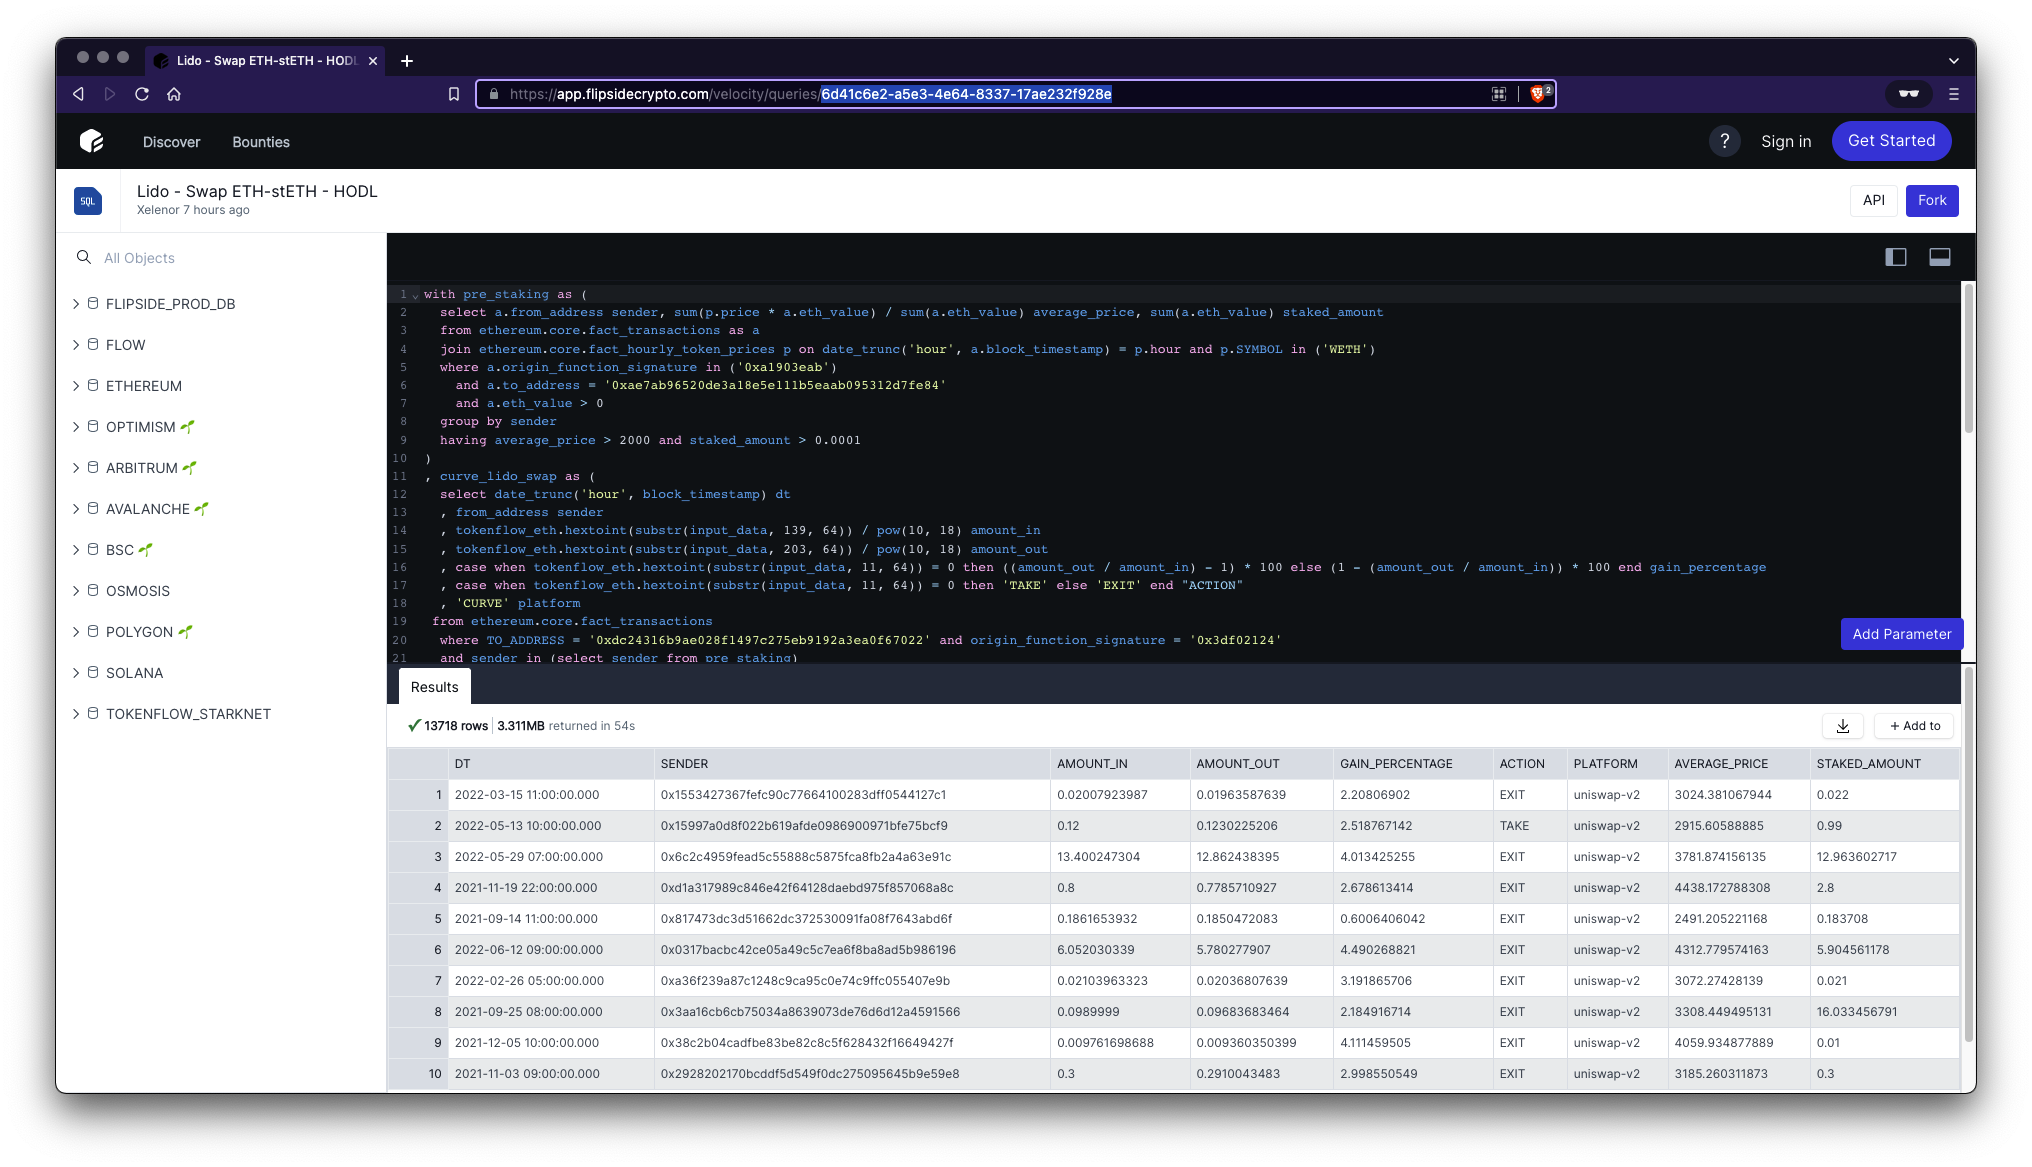
Task: Select the Results tab
Action: point(434,687)
